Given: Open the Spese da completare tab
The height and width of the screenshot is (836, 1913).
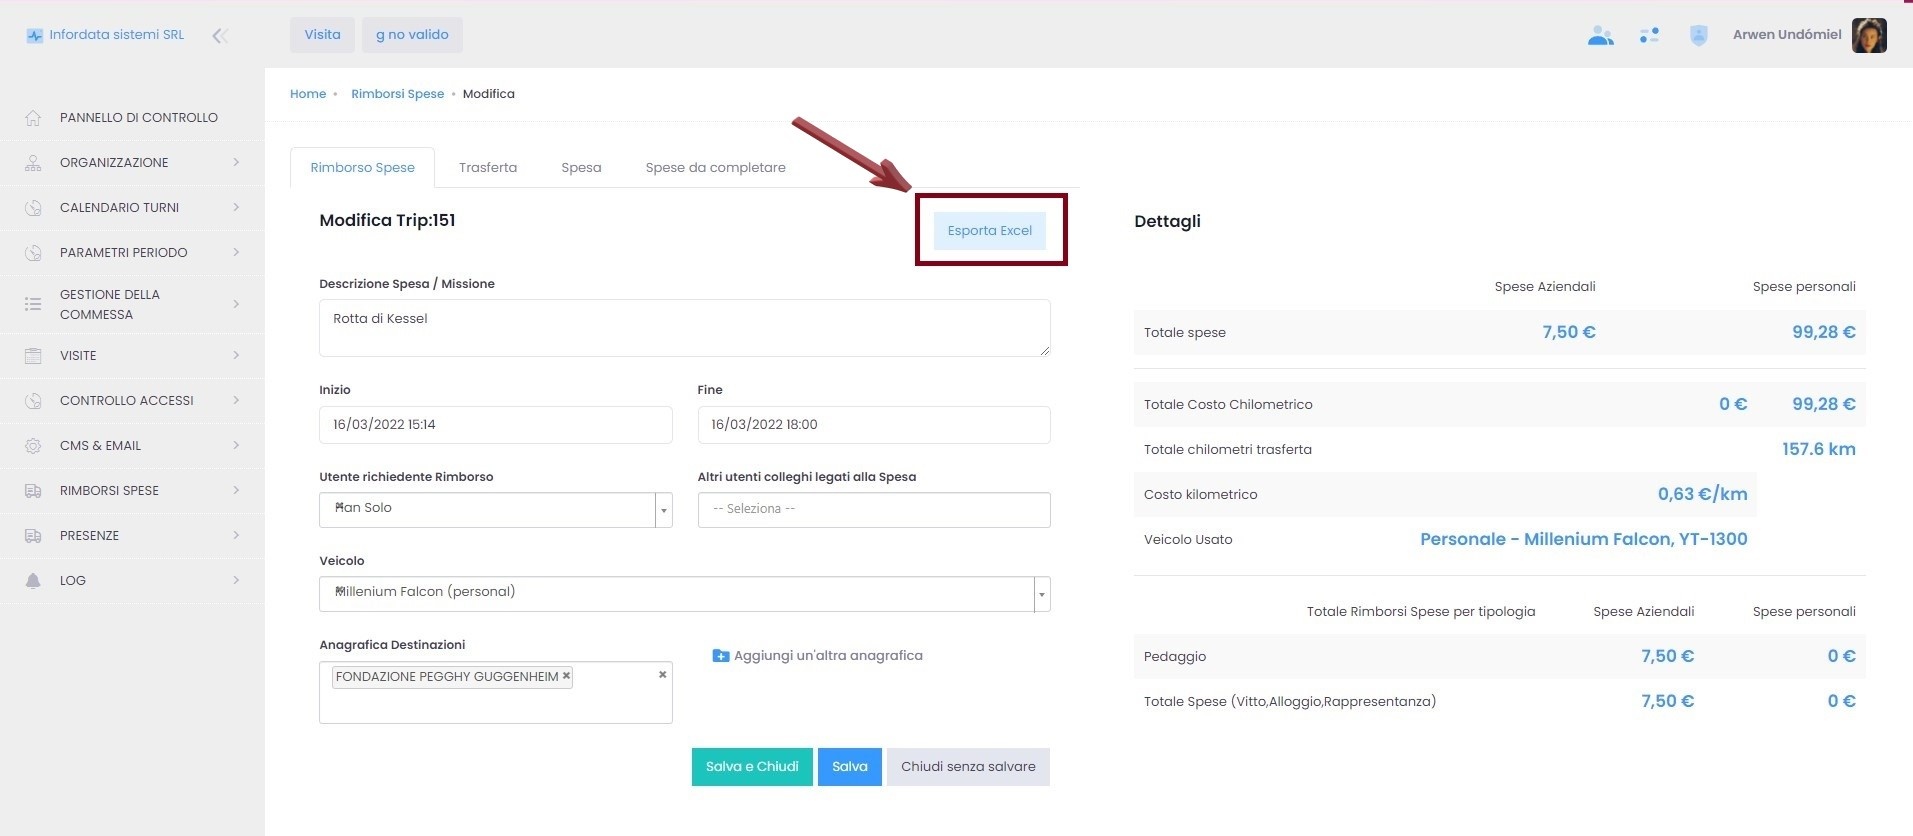Looking at the screenshot, I should click(x=715, y=168).
